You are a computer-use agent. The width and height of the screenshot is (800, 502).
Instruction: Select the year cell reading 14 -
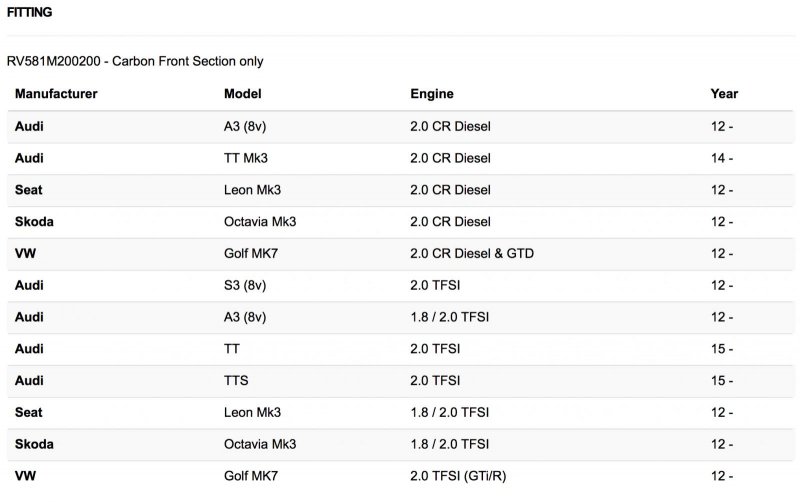[x=721, y=158]
